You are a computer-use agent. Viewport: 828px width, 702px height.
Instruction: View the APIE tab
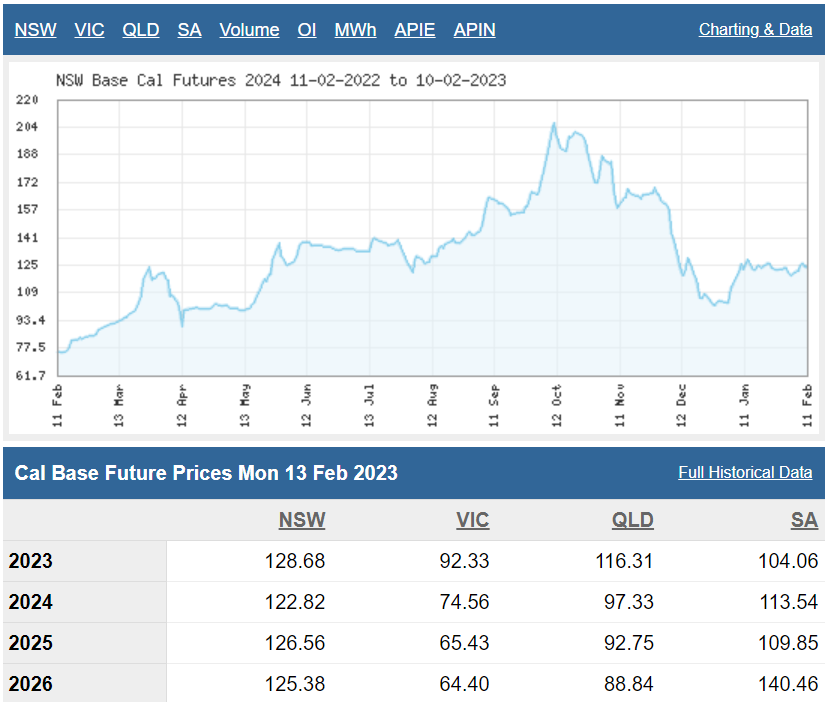[415, 30]
